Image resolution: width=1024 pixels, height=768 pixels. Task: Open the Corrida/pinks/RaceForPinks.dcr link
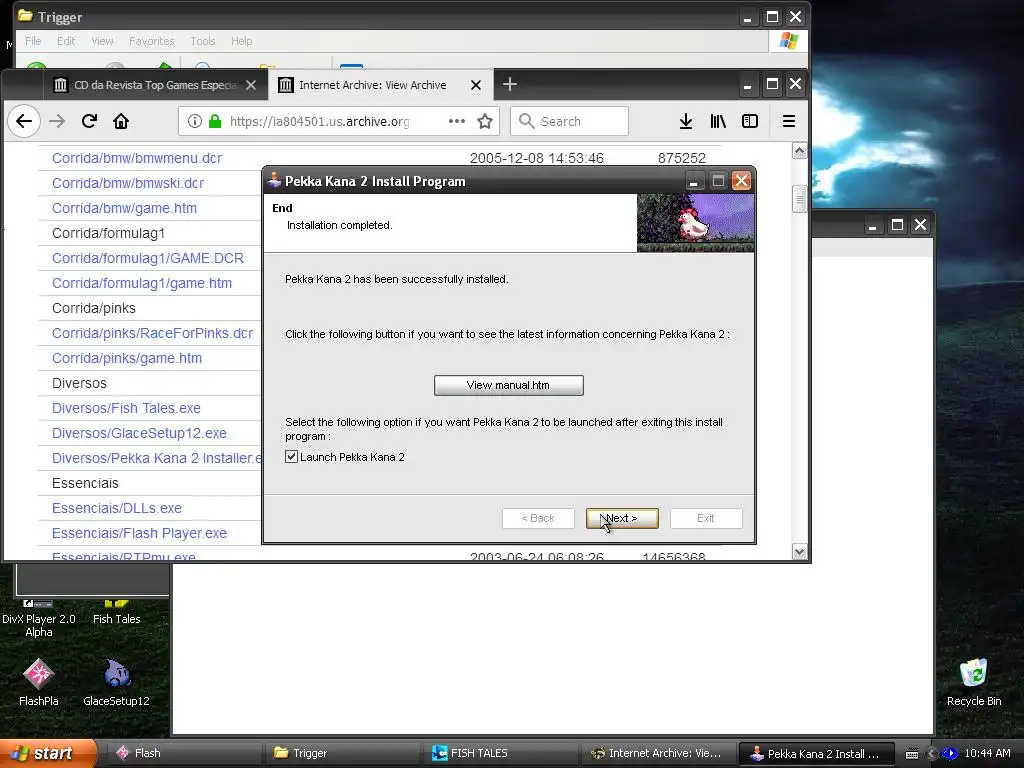(152, 334)
